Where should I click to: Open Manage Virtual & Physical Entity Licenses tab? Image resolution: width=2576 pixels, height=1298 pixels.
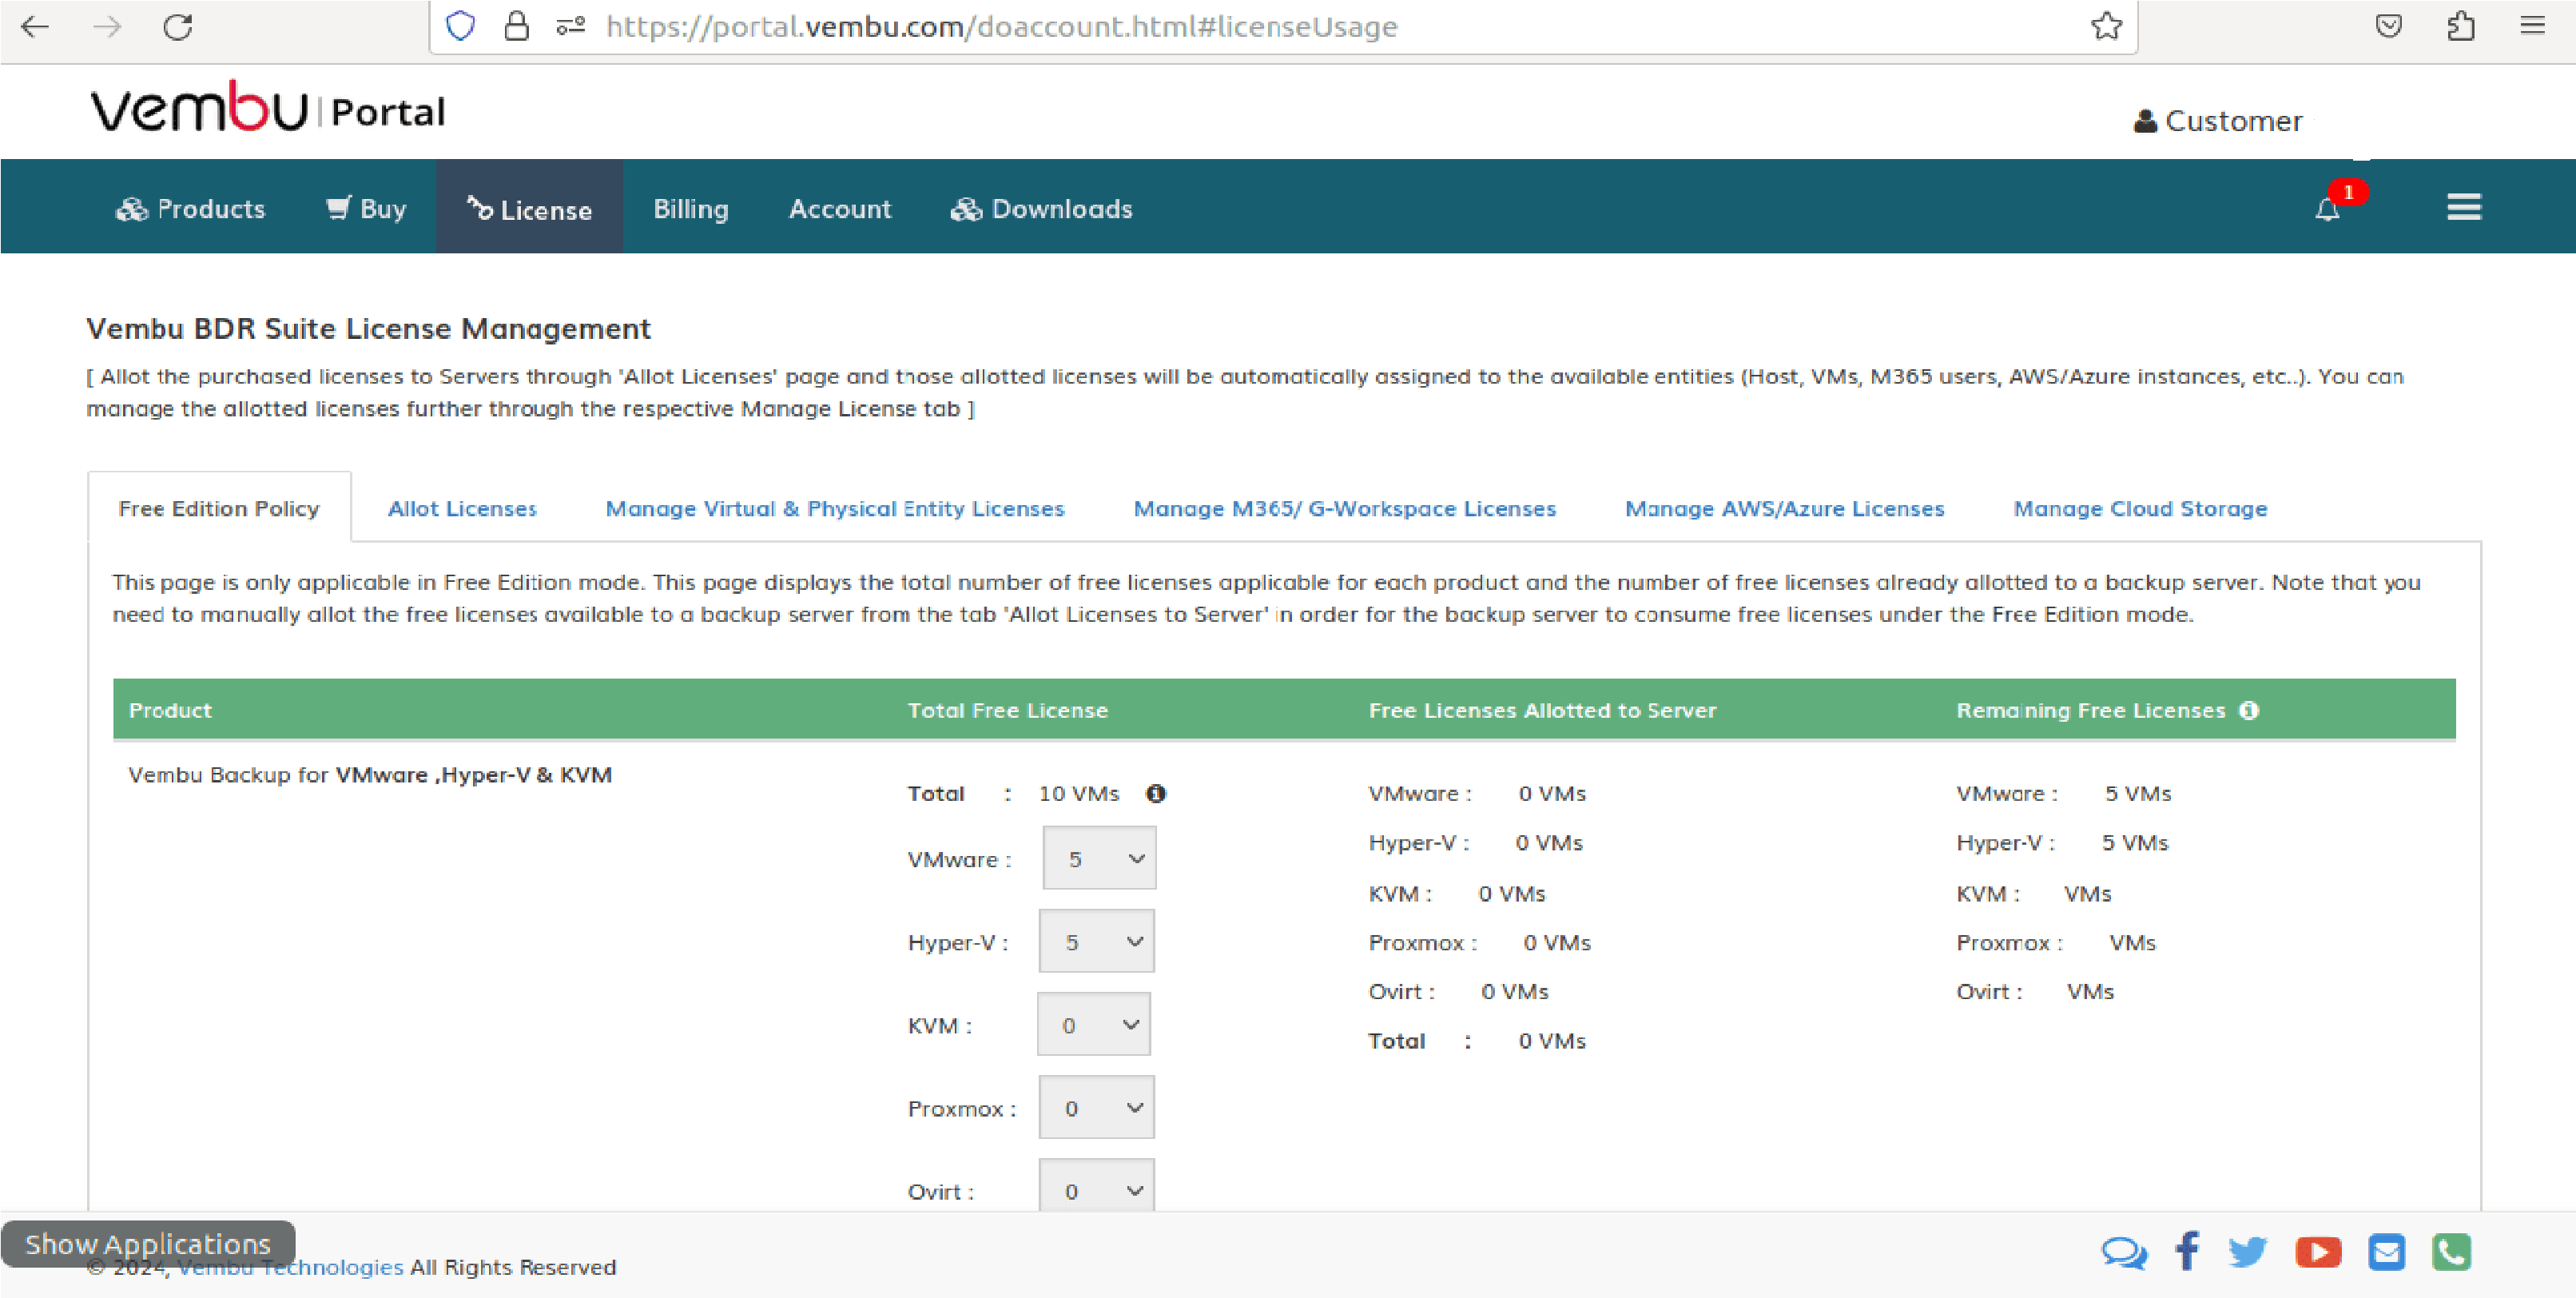(835, 508)
